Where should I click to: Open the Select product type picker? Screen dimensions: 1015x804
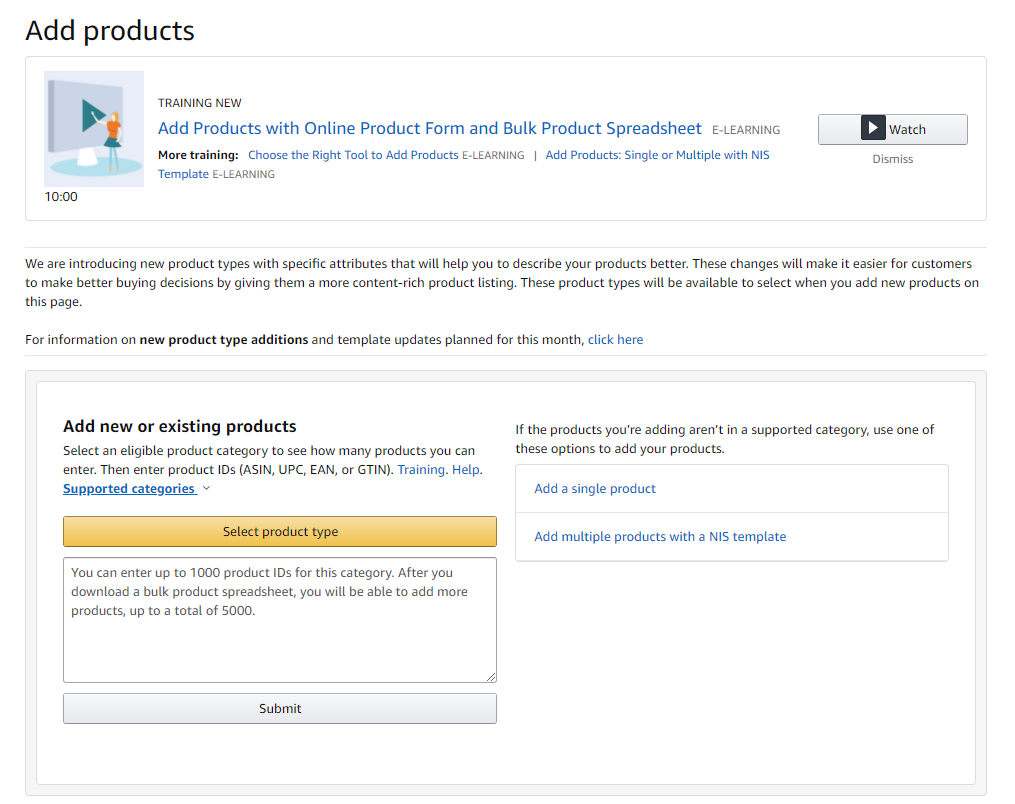pos(280,531)
